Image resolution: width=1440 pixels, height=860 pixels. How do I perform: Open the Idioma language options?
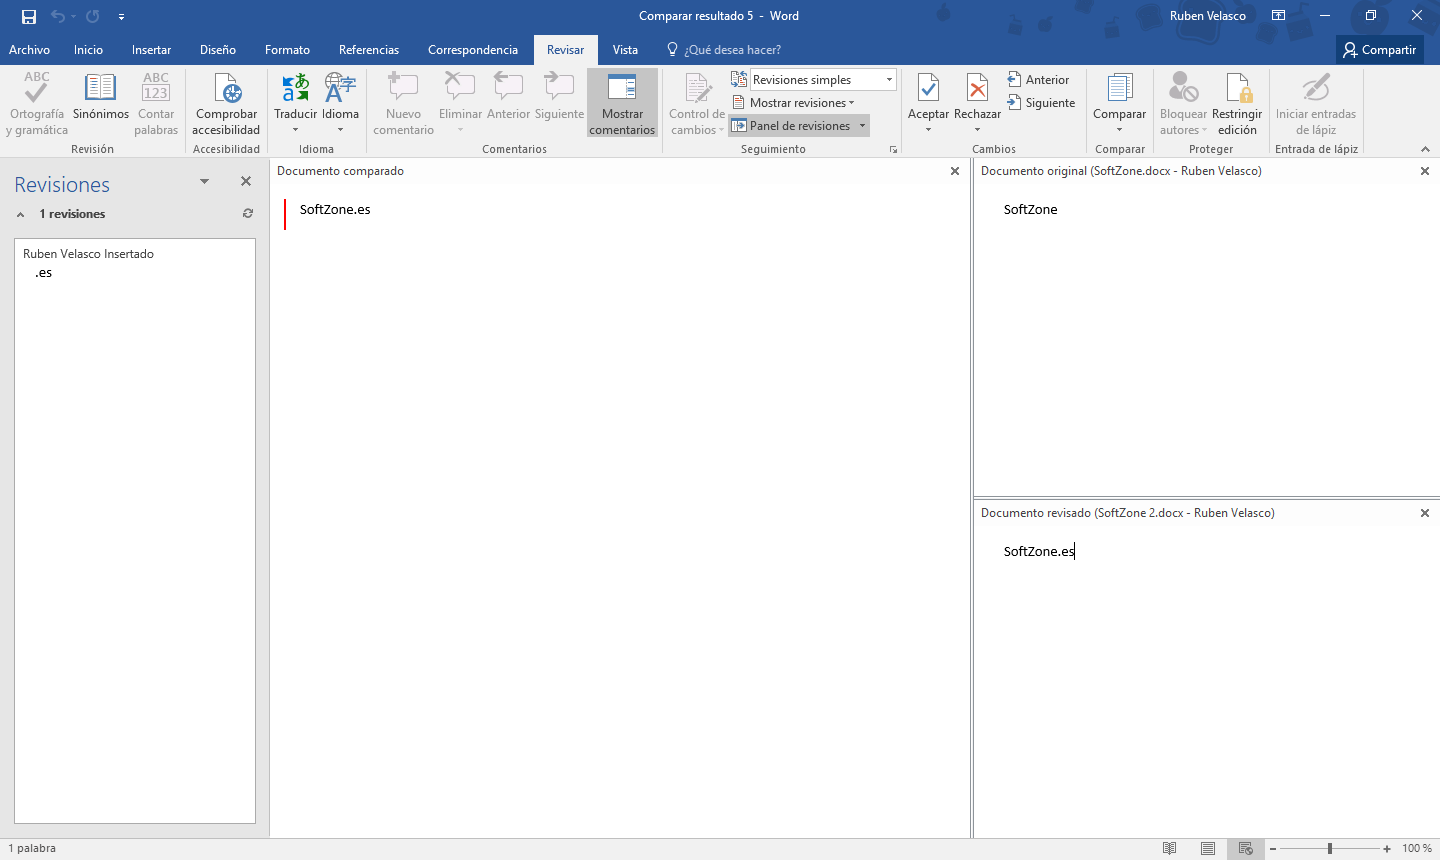pyautogui.click(x=340, y=104)
